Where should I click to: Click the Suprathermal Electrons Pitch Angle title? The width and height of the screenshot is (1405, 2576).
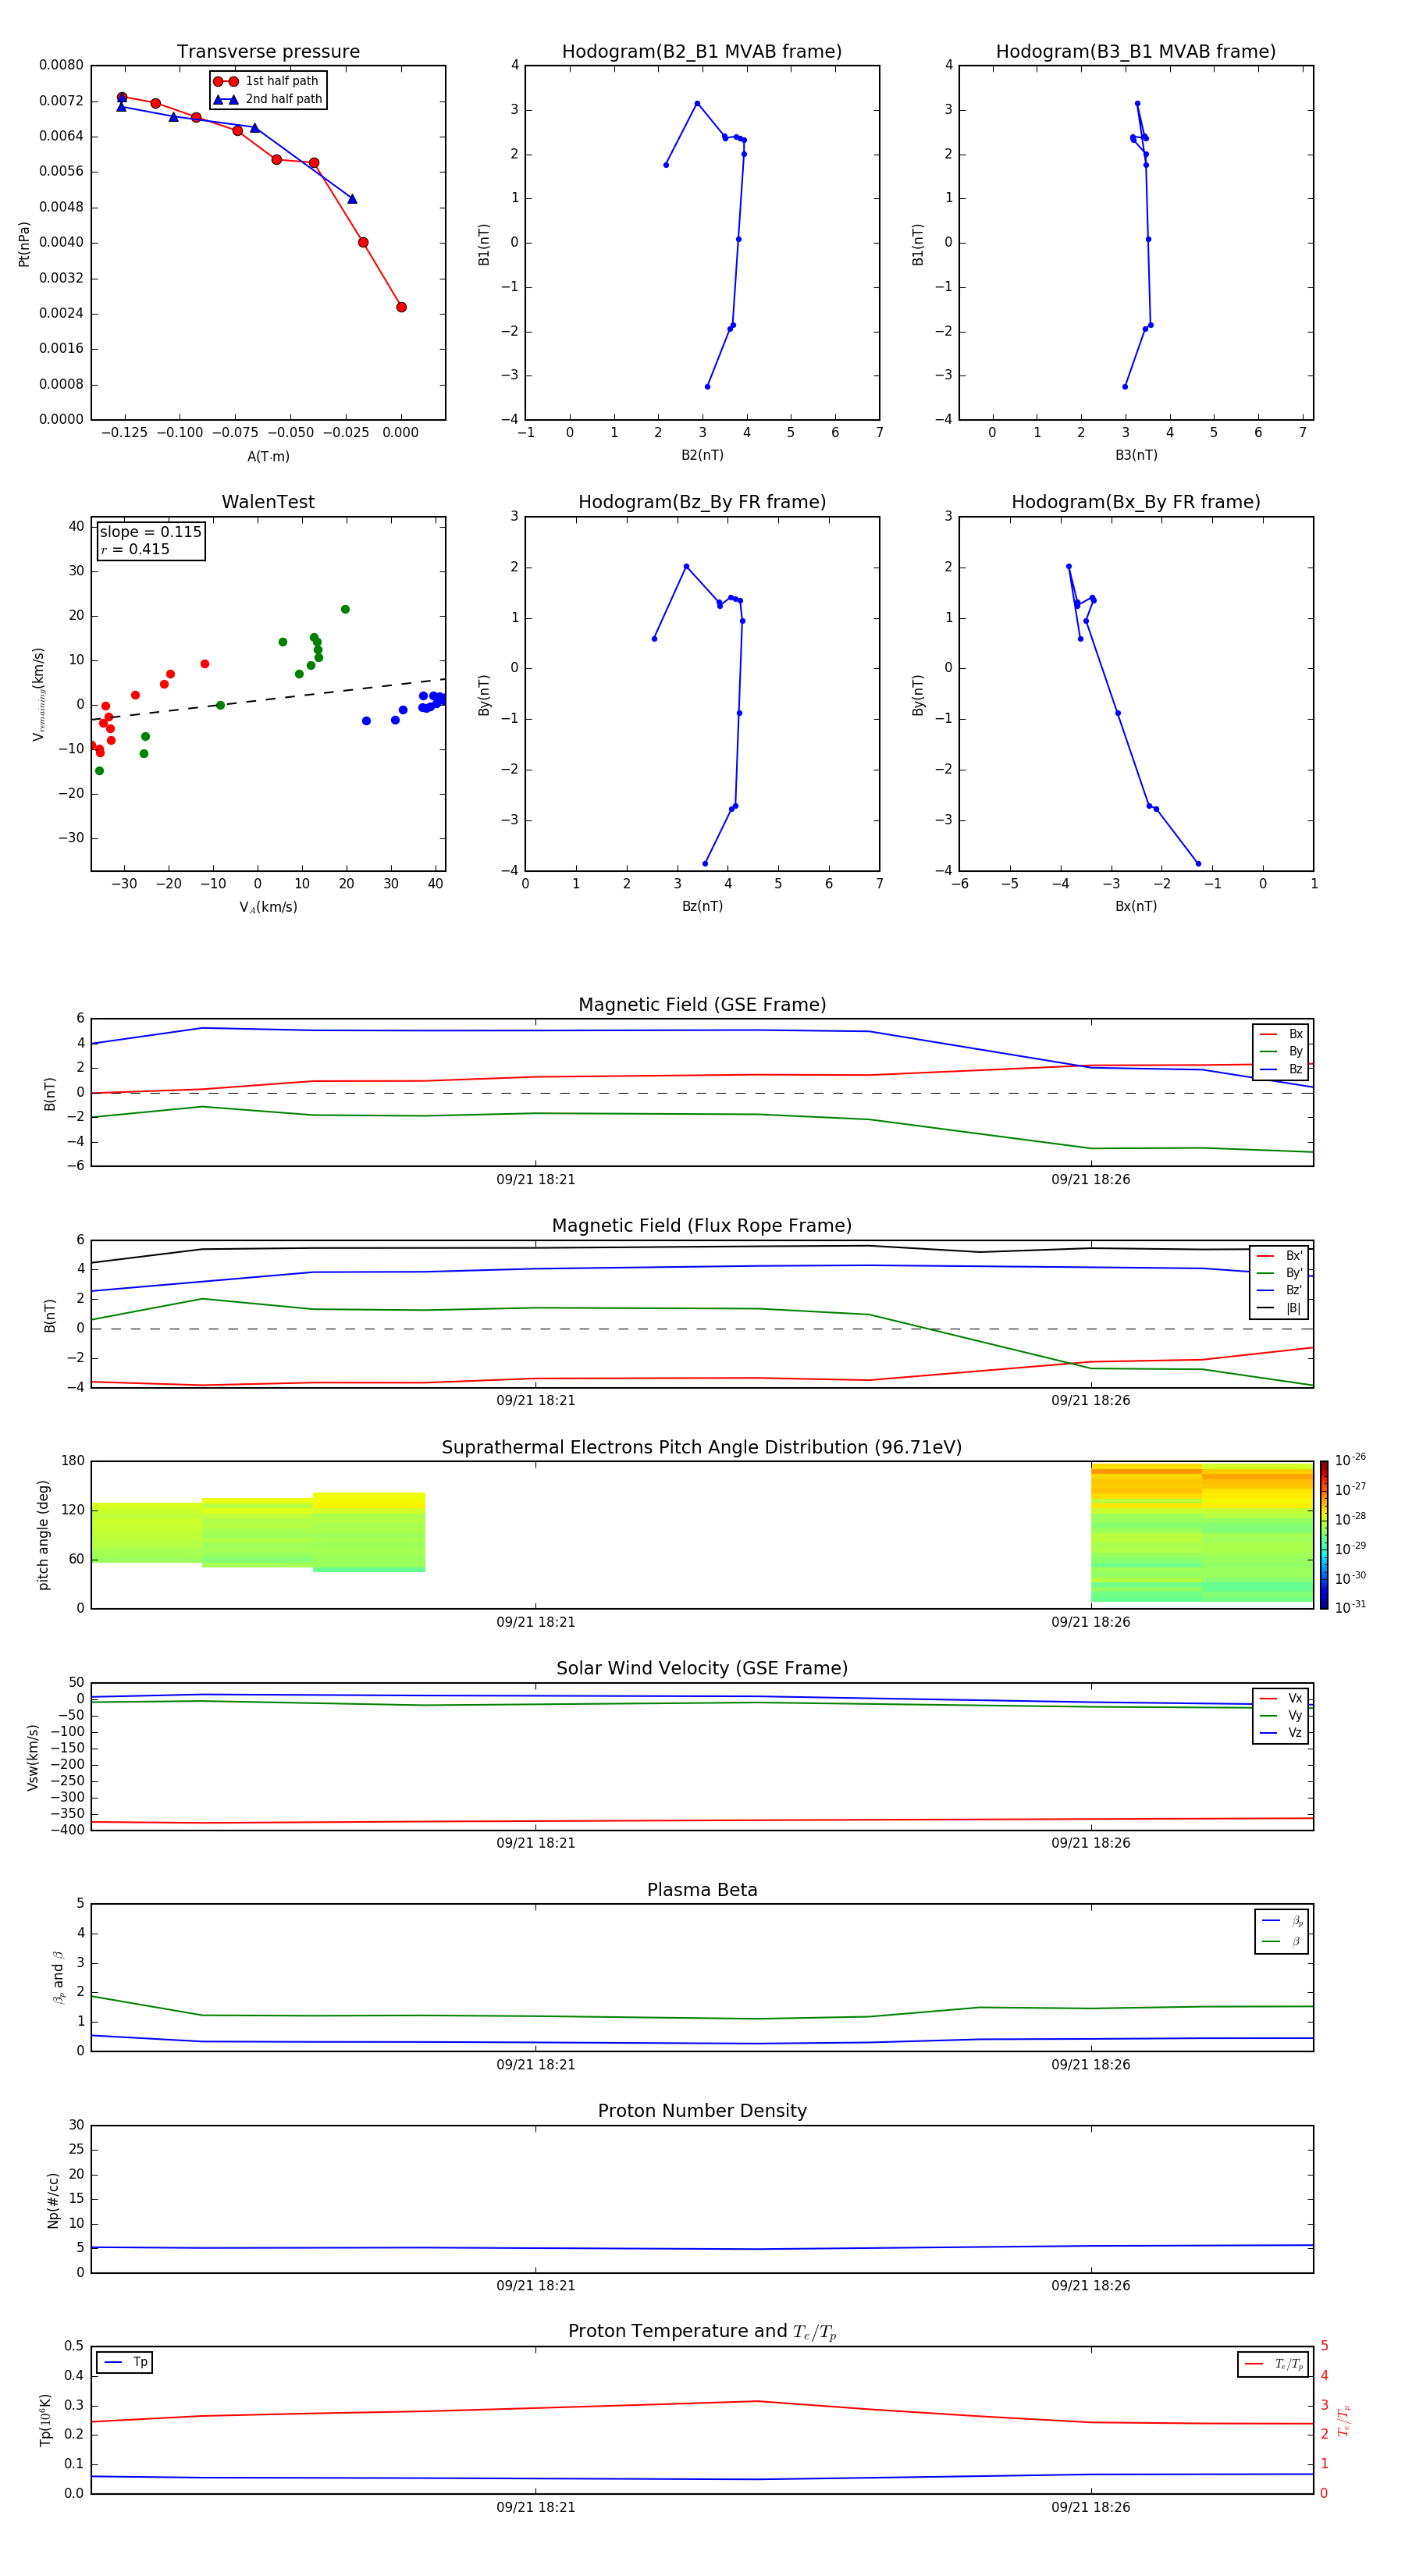click(x=702, y=1448)
